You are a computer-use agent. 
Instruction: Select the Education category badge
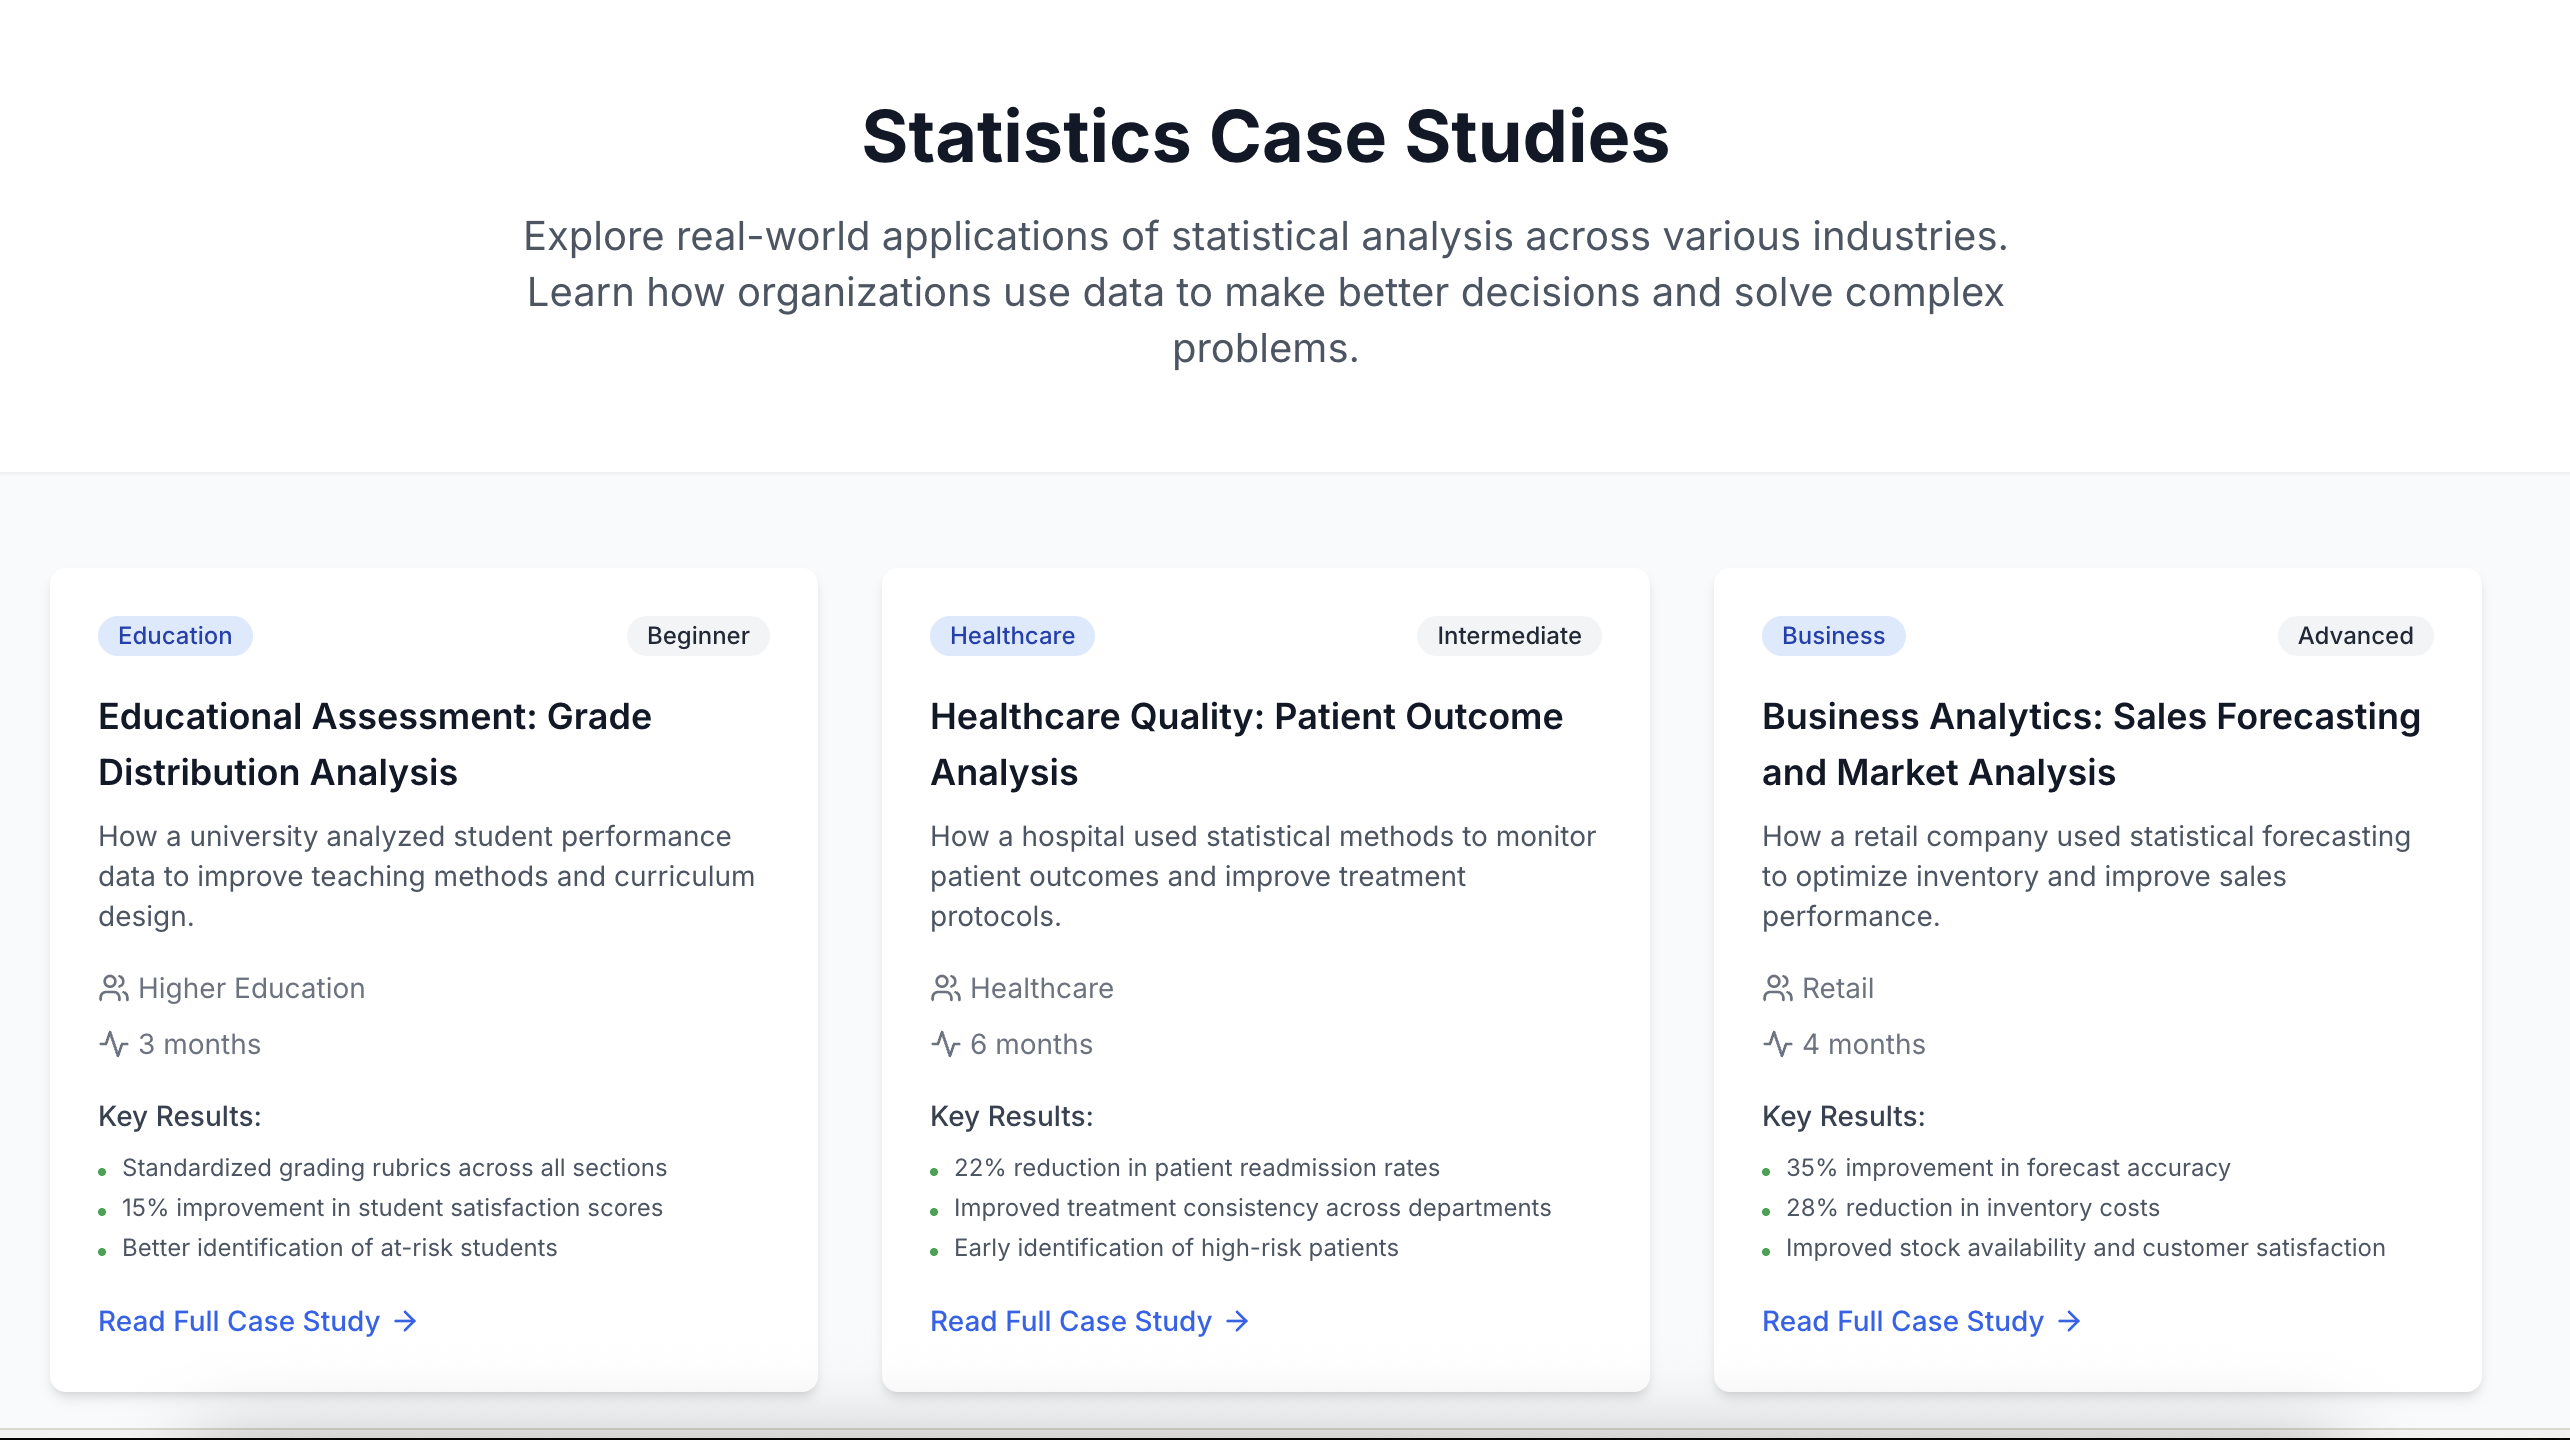pyautogui.click(x=175, y=636)
